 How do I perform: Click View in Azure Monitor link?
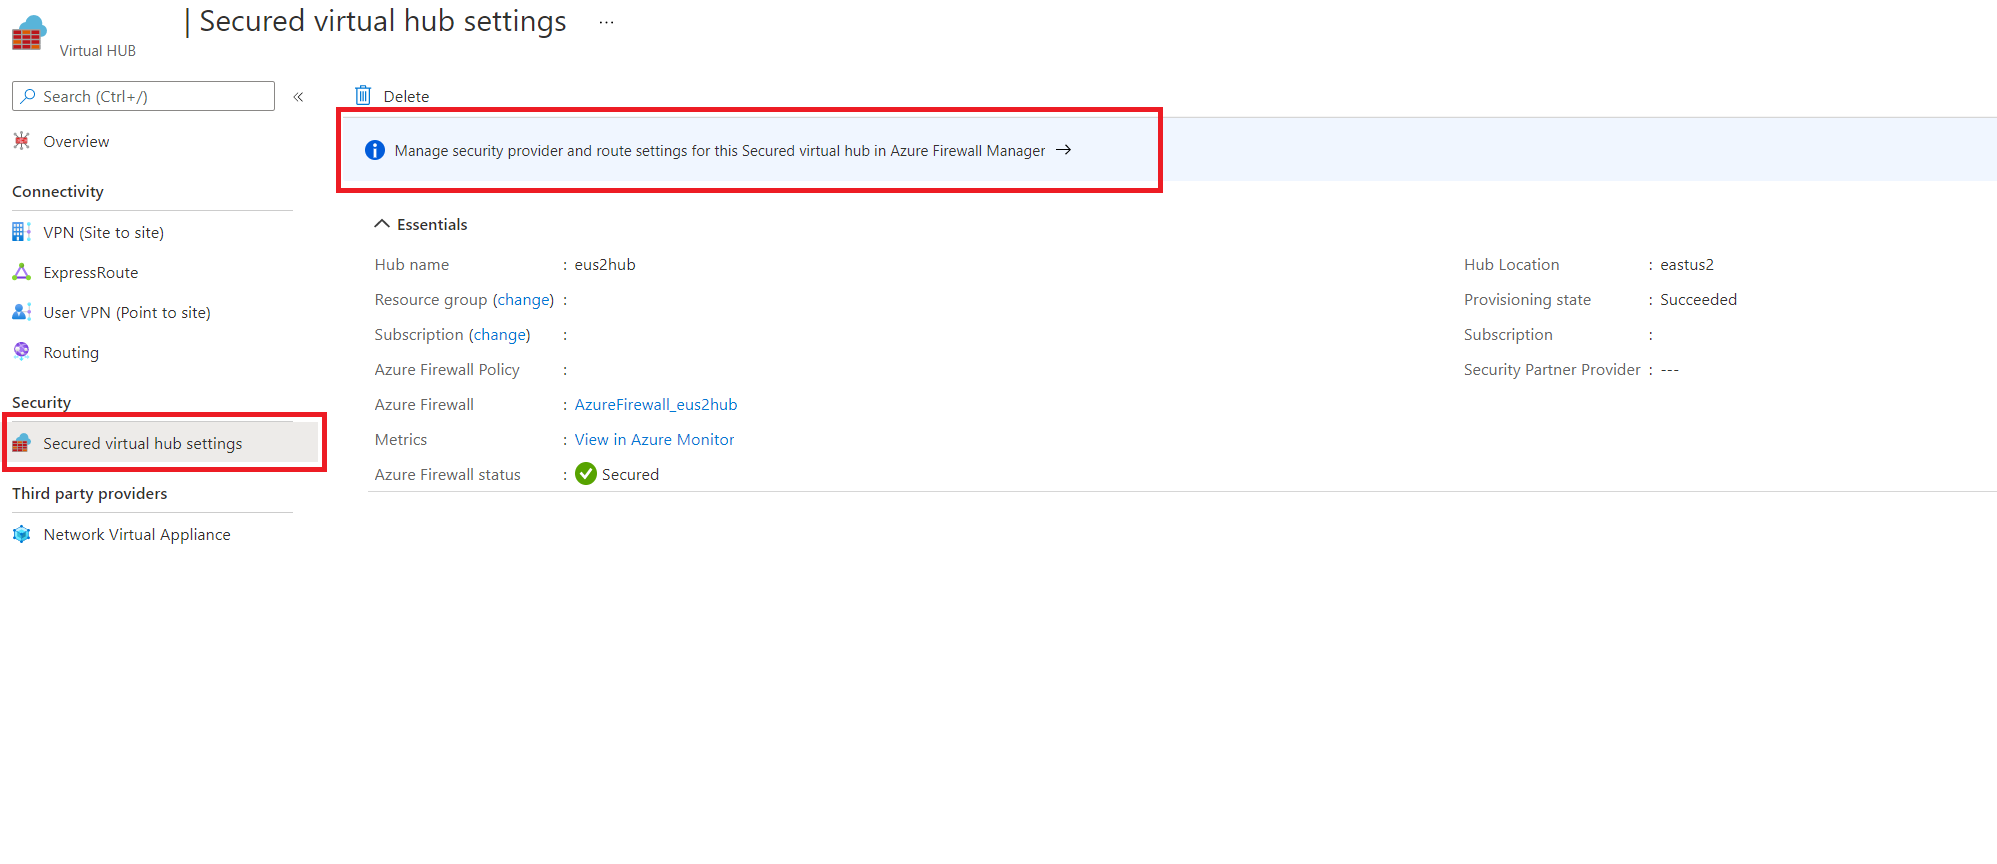point(654,440)
